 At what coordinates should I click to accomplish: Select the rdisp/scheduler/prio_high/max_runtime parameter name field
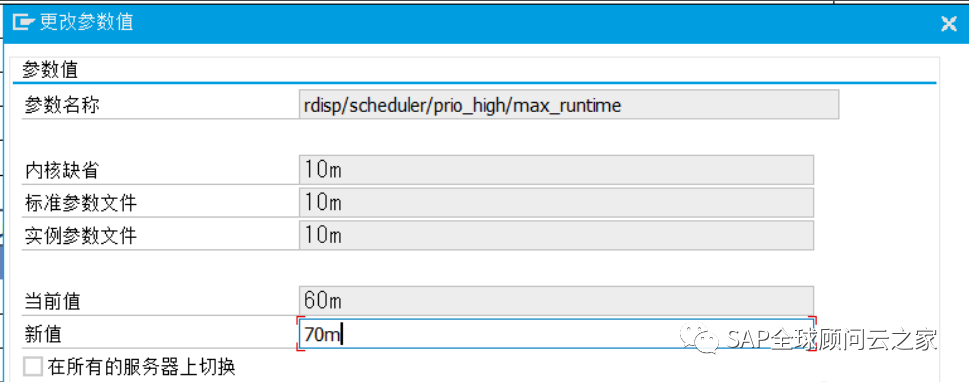[x=569, y=105]
